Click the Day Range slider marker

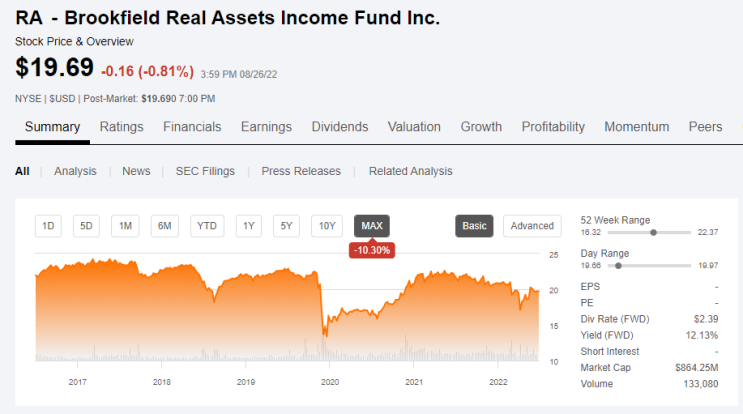coord(618,266)
